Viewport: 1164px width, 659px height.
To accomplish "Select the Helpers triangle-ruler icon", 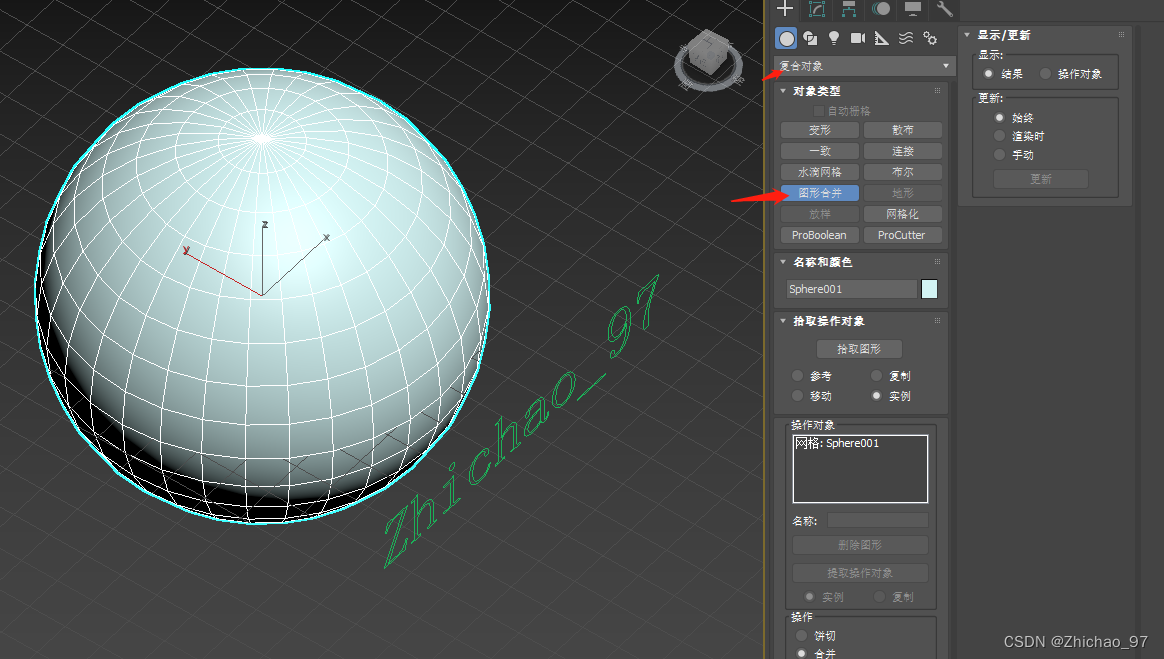I will click(881, 38).
